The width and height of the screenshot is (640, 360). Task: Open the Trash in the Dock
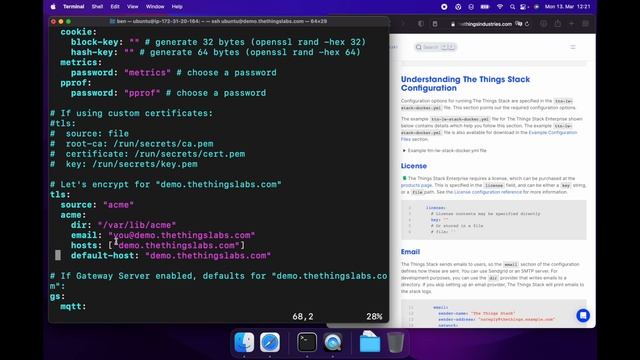click(x=395, y=342)
